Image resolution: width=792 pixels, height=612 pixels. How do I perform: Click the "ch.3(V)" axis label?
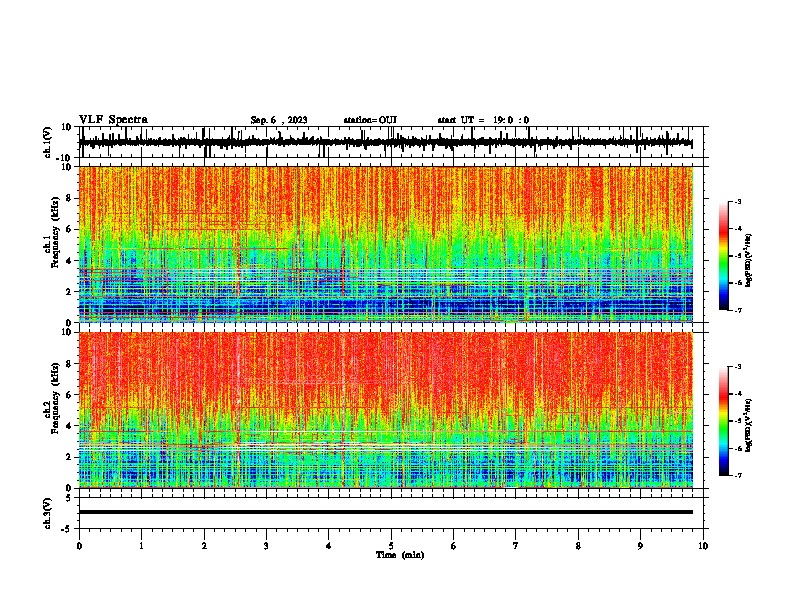pos(47,513)
